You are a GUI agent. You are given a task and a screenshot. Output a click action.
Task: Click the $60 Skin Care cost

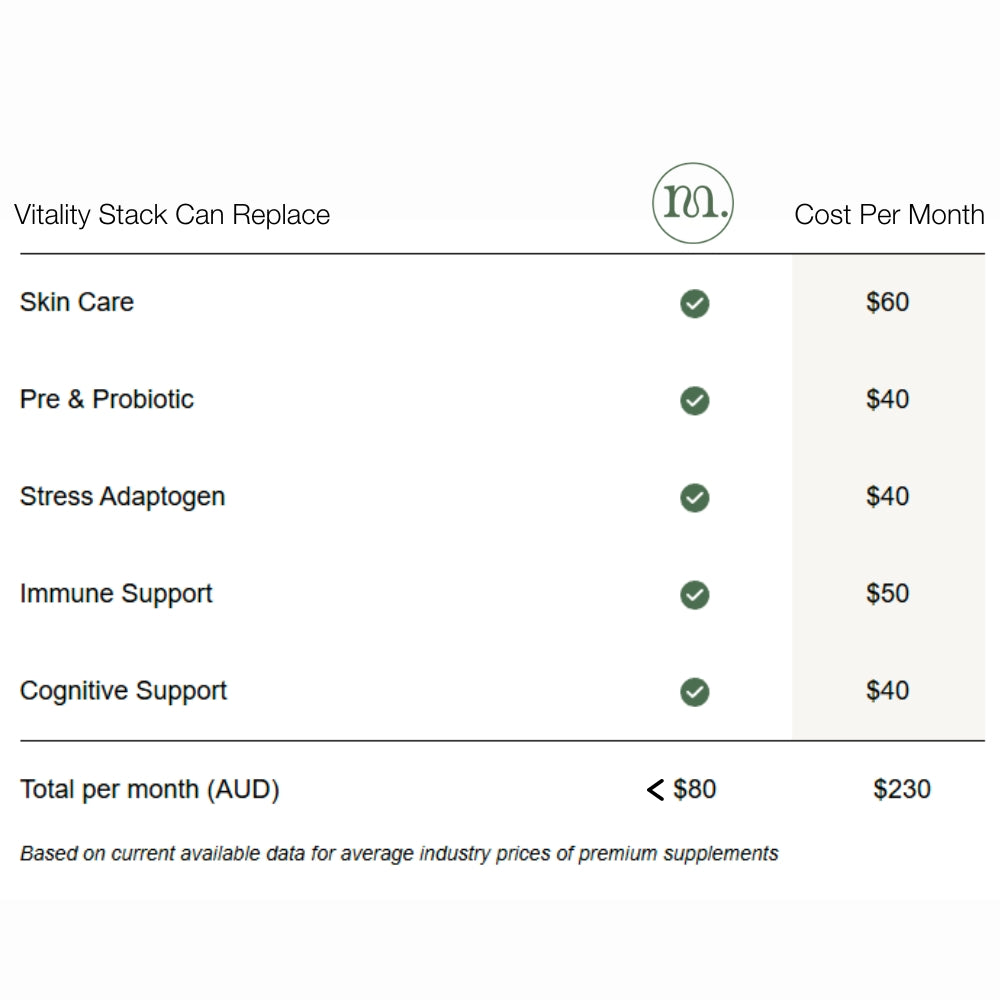click(x=888, y=302)
